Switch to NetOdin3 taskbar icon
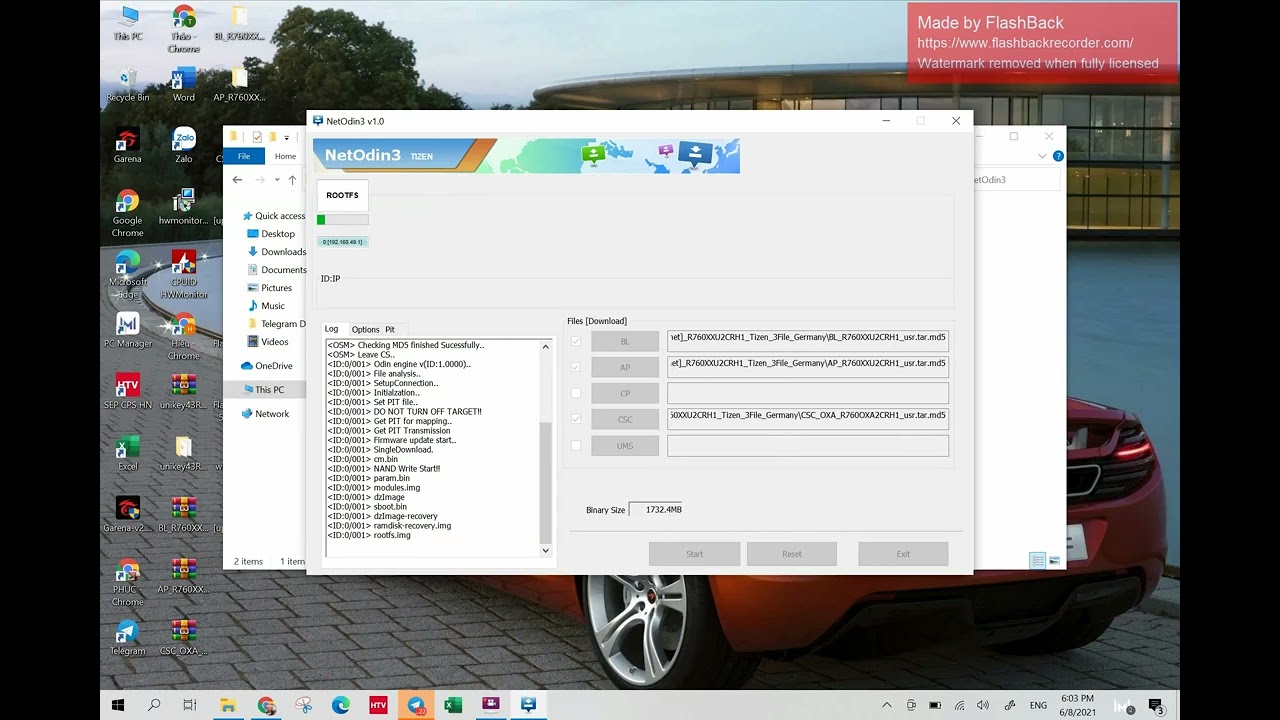Image resolution: width=1280 pixels, height=720 pixels. (528, 705)
